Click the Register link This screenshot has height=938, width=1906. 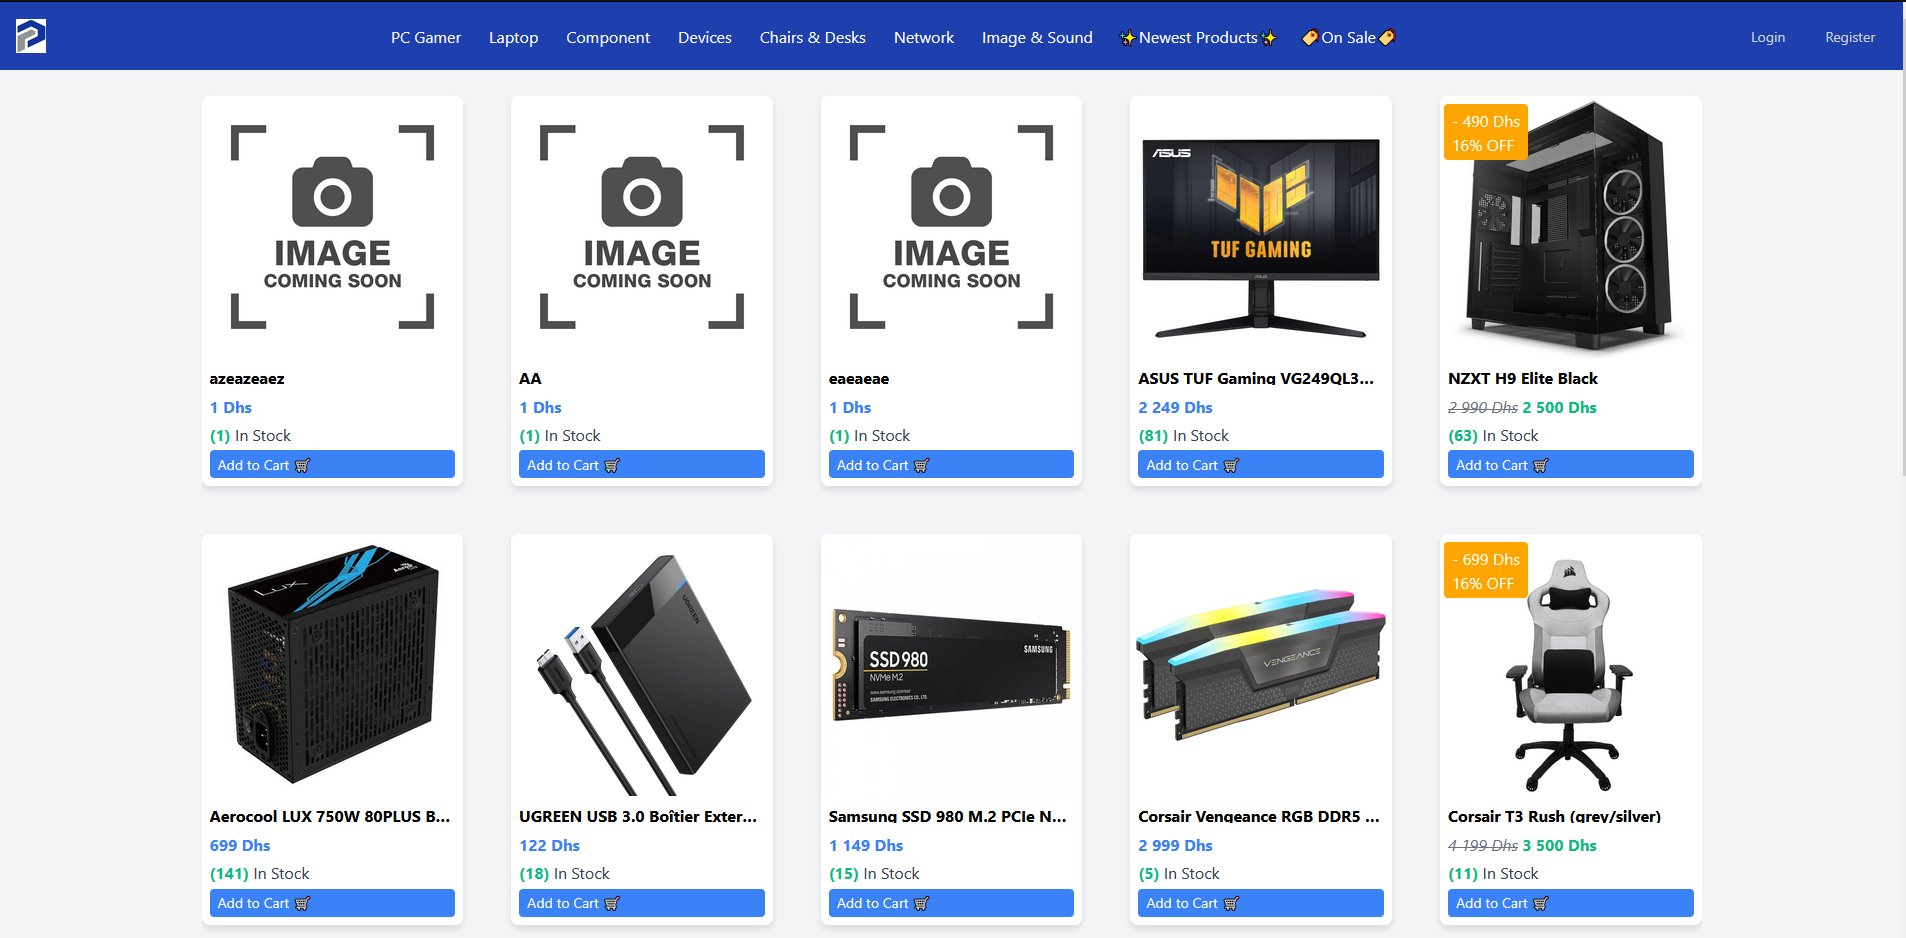tap(1850, 37)
